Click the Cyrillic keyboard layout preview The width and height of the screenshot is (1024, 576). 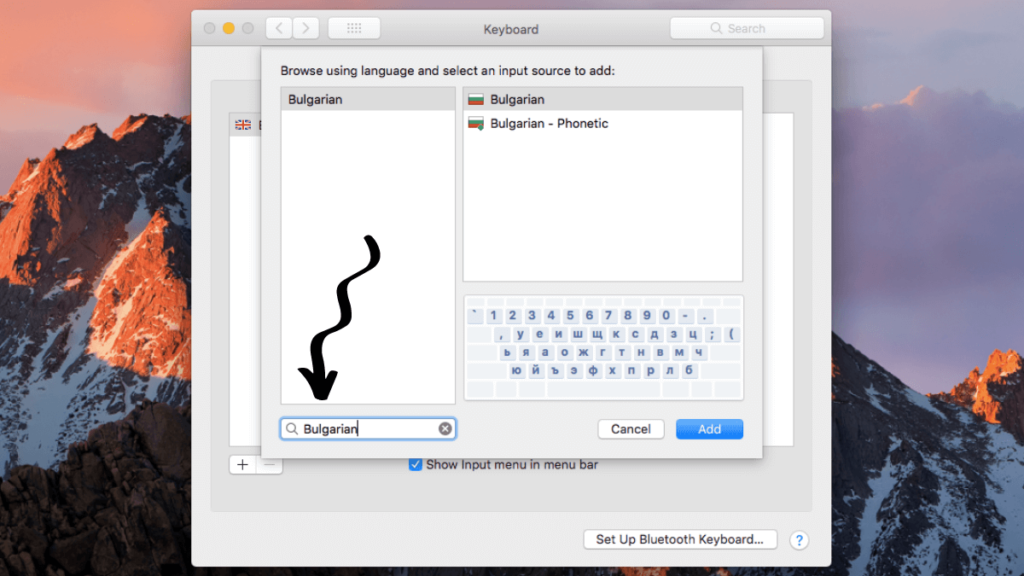pyautogui.click(x=602, y=350)
